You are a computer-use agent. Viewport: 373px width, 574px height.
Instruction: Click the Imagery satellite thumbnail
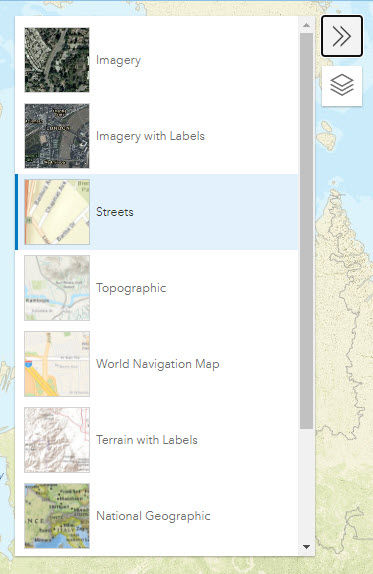[x=57, y=60]
